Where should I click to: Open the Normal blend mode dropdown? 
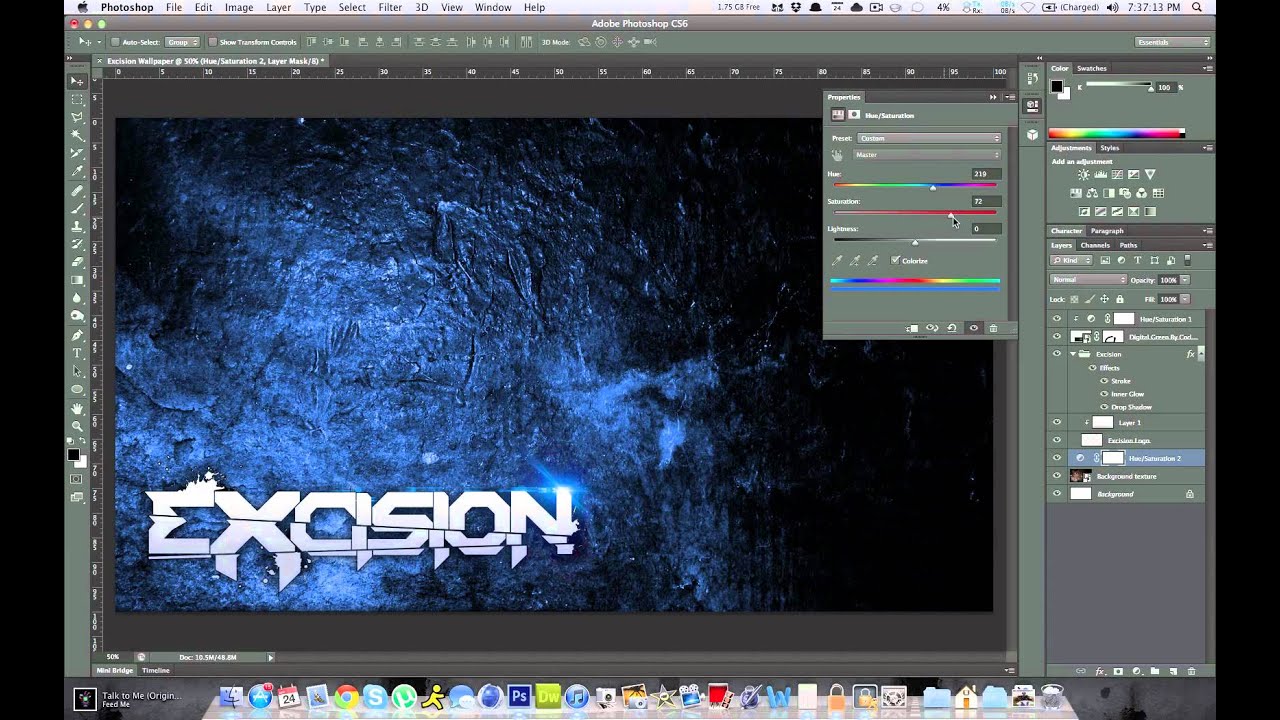pyautogui.click(x=1087, y=280)
